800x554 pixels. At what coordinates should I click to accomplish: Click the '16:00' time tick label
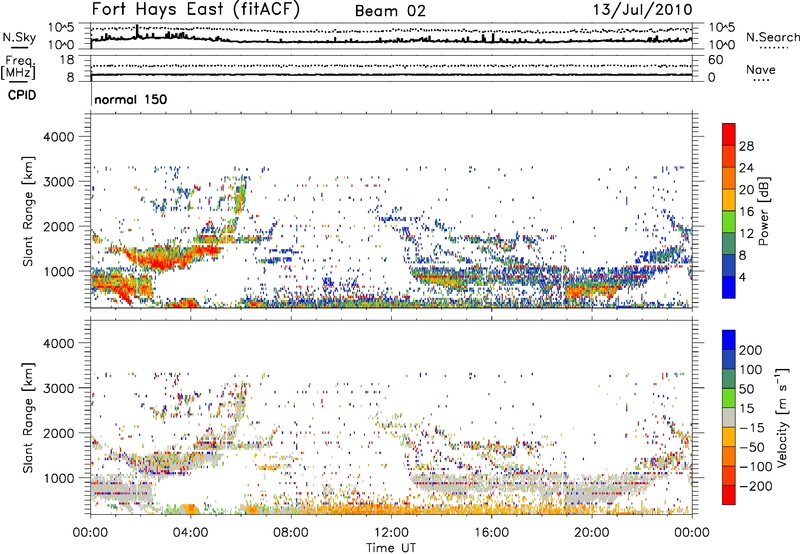[491, 533]
